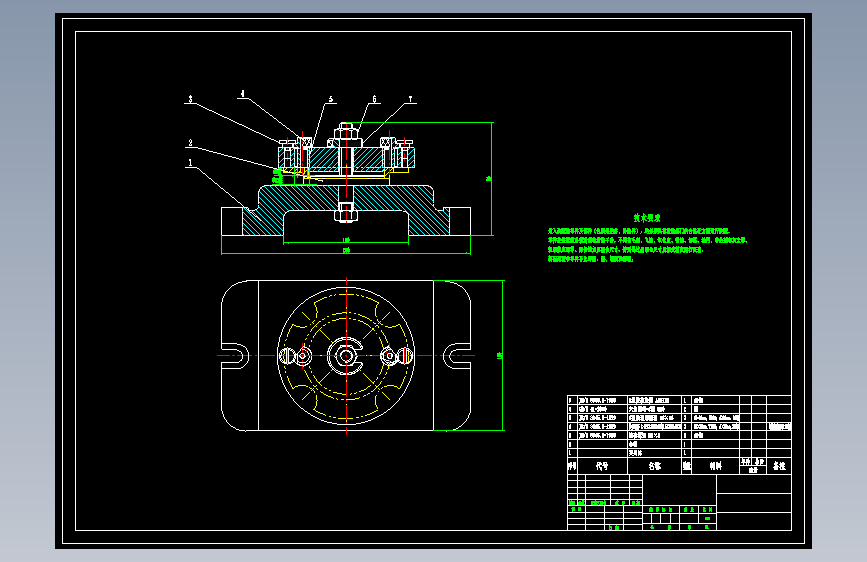Pick the top hex nut in section view
The image size is (867, 562).
346,134
